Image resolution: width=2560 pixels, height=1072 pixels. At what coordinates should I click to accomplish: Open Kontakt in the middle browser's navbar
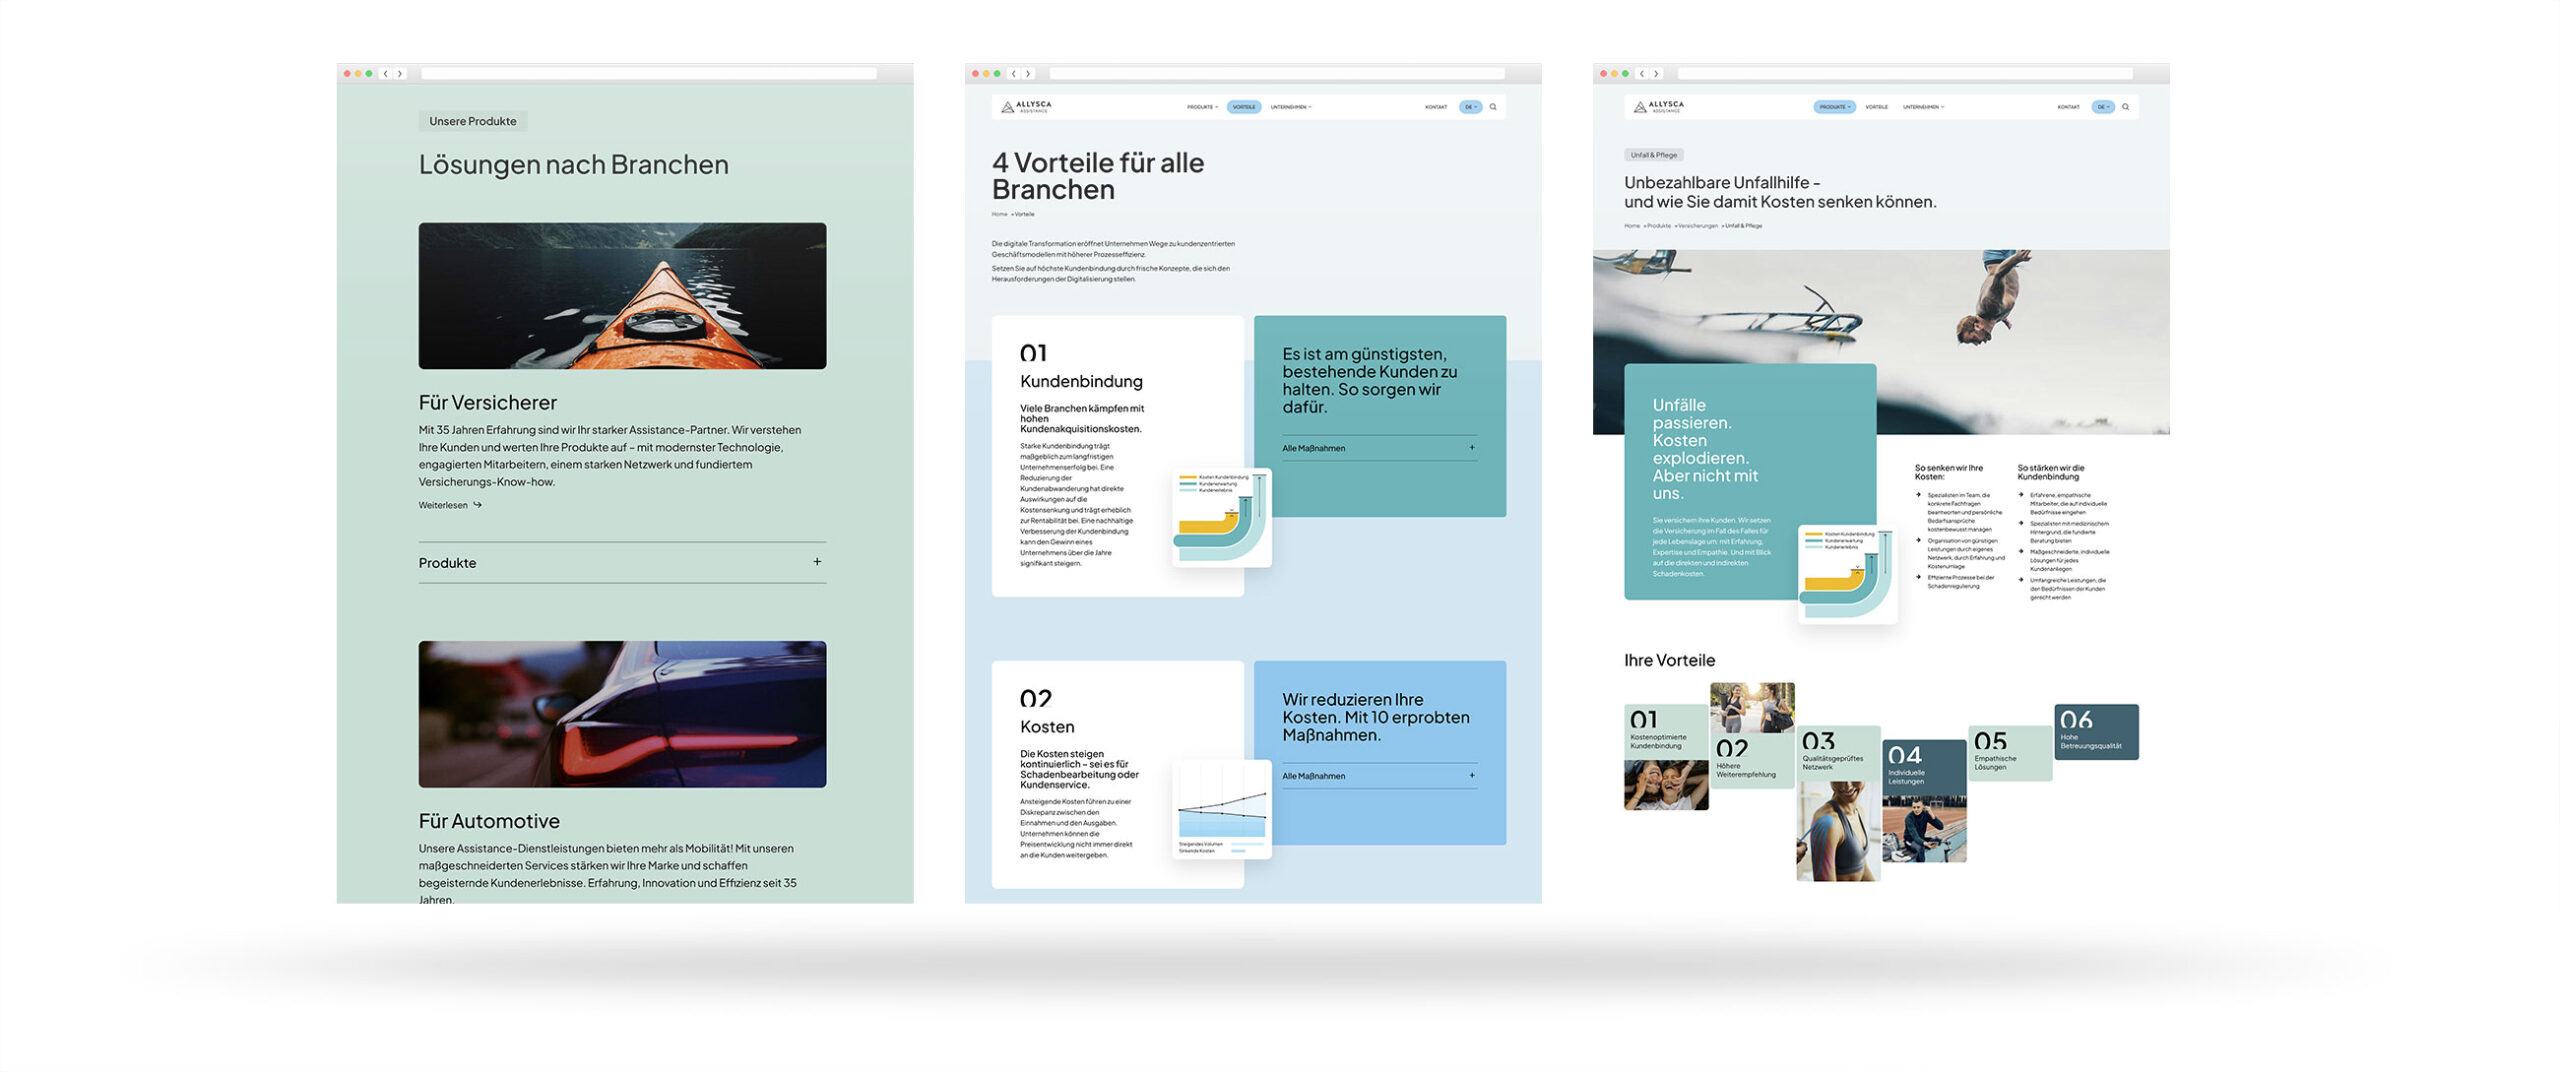coord(1436,107)
